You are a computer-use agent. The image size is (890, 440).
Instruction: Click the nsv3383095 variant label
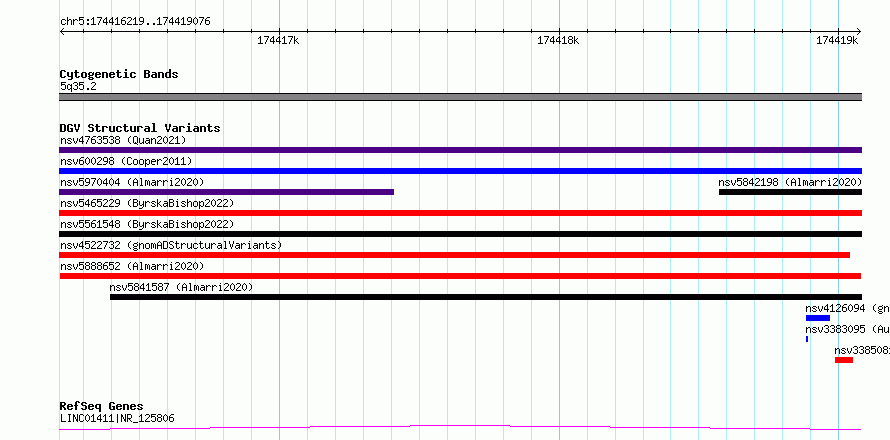[847, 329]
